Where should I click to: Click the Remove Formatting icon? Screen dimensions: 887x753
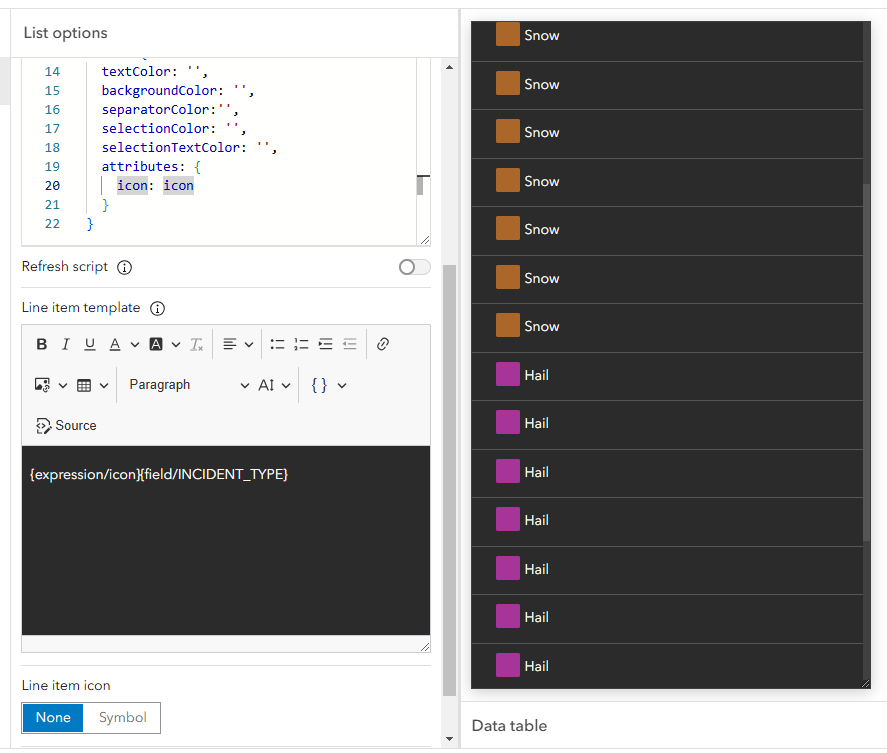point(197,343)
